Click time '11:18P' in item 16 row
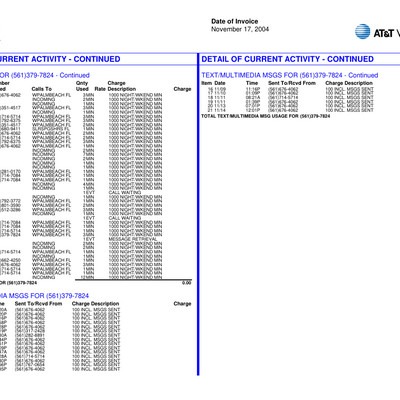 [252, 89]
